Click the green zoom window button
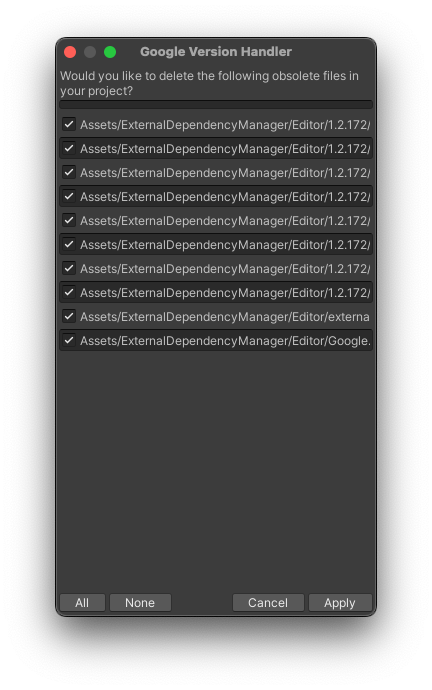This screenshot has height=690, width=432. pos(110,52)
